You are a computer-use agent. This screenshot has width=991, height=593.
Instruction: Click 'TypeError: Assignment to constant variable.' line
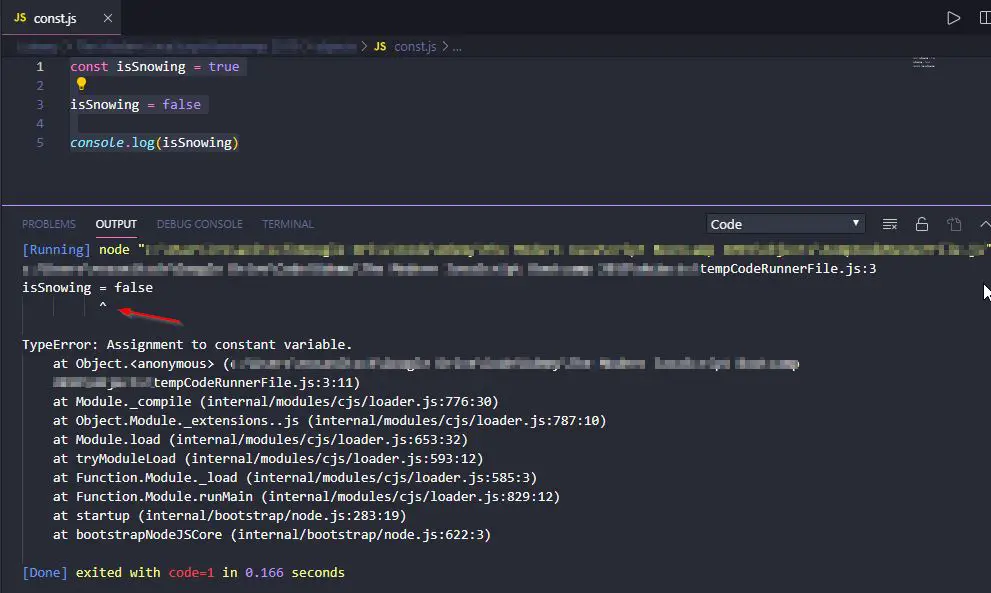pyautogui.click(x=187, y=345)
